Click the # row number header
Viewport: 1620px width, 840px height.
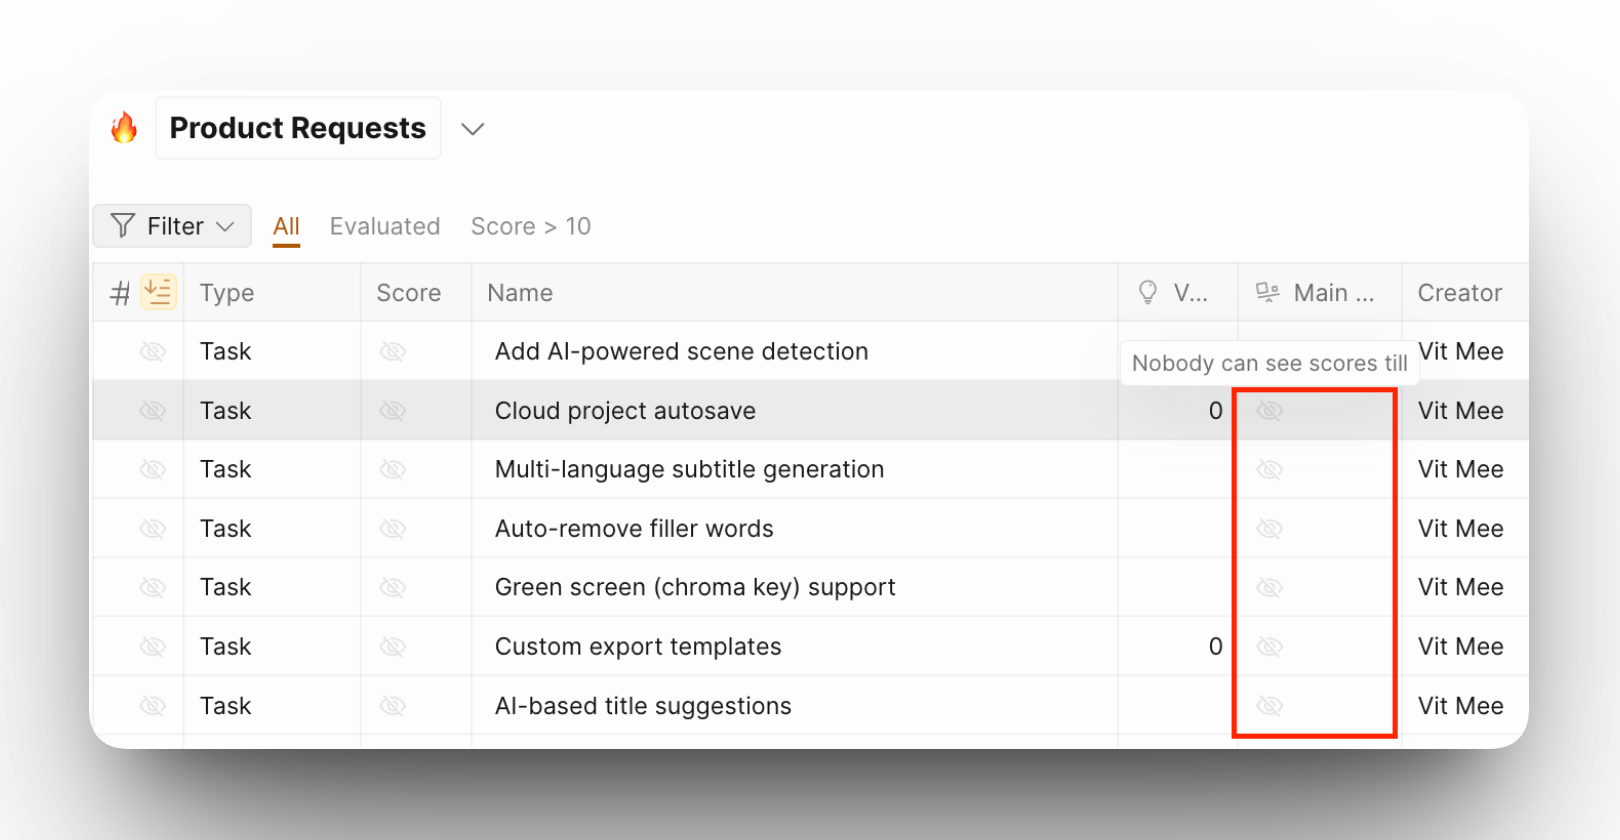[x=120, y=293]
